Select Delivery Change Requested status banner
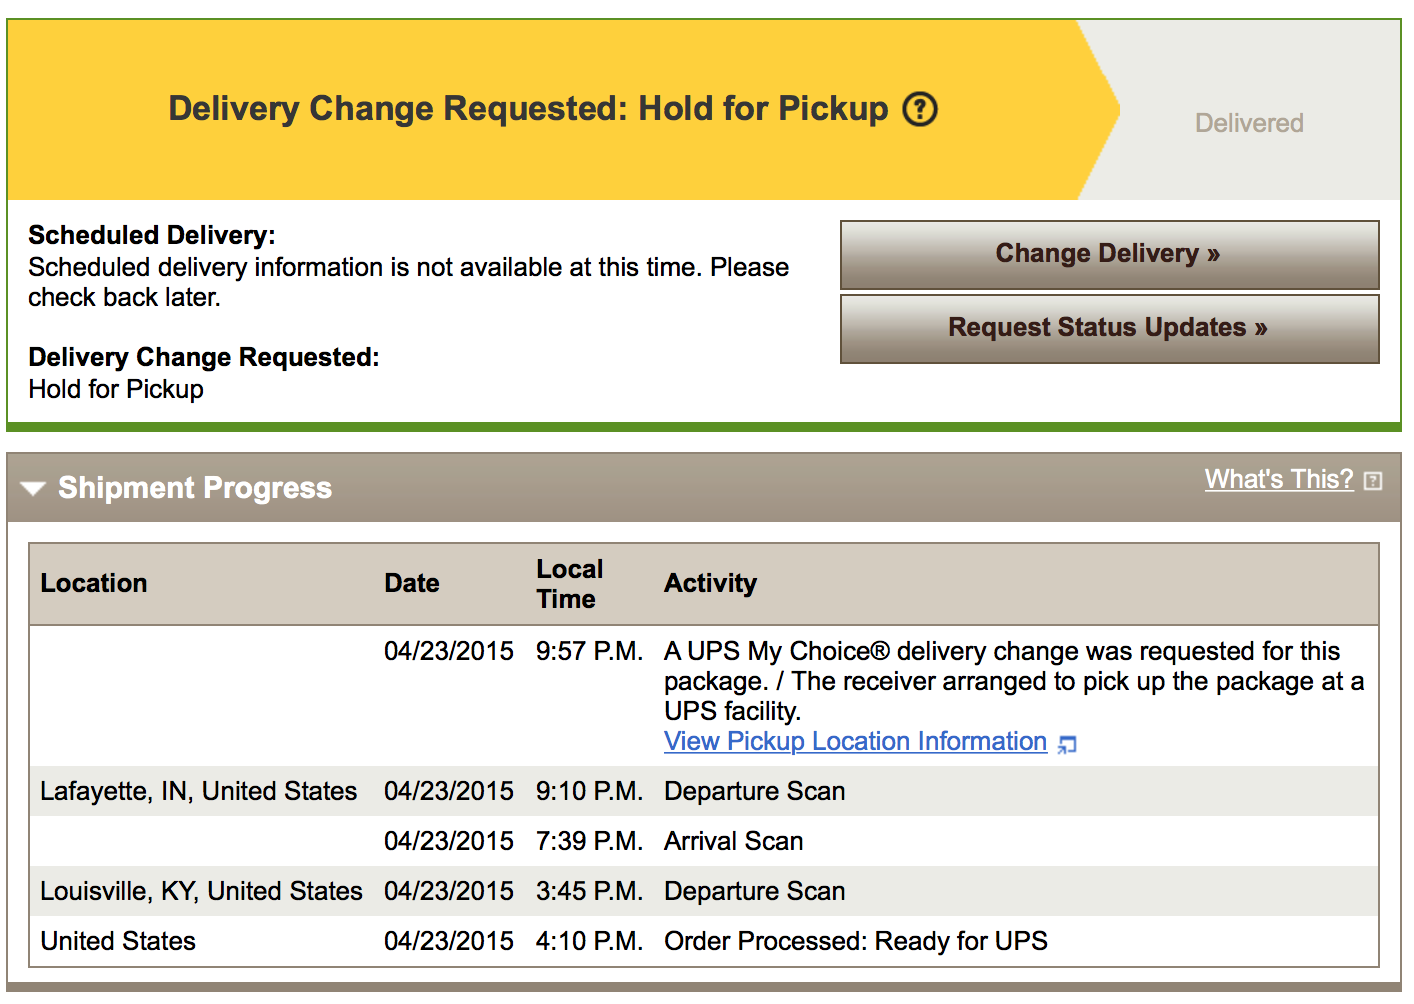 pyautogui.click(x=552, y=108)
